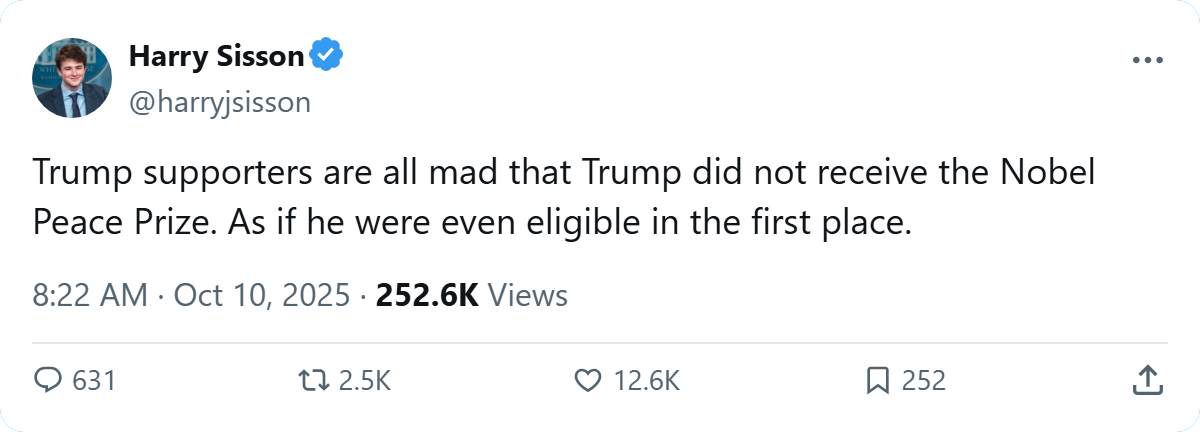The width and height of the screenshot is (1200, 432).
Task: Open the @harryjsisson handle link
Action: [220, 102]
